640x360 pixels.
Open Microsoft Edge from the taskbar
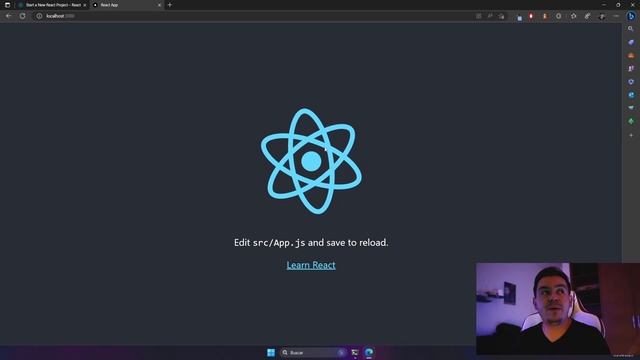pyautogui.click(x=369, y=352)
